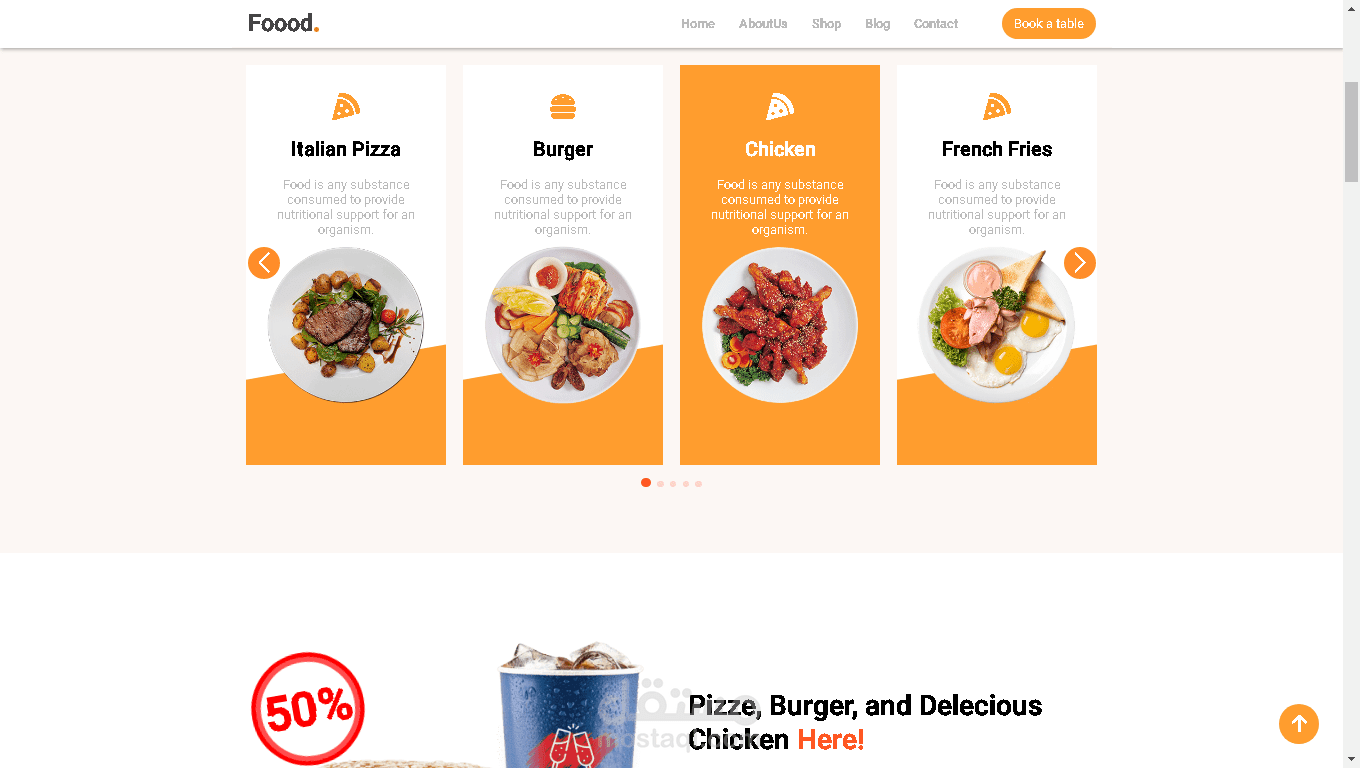Click the burger icon above Burger heading
Screen dimensions: 1360x768
[x=563, y=106]
